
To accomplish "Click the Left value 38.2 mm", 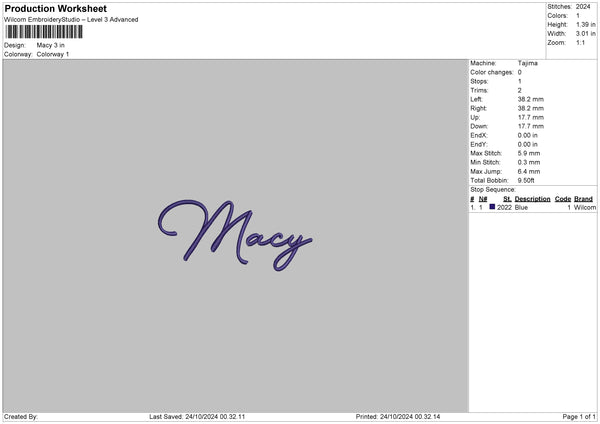I will point(531,99).
